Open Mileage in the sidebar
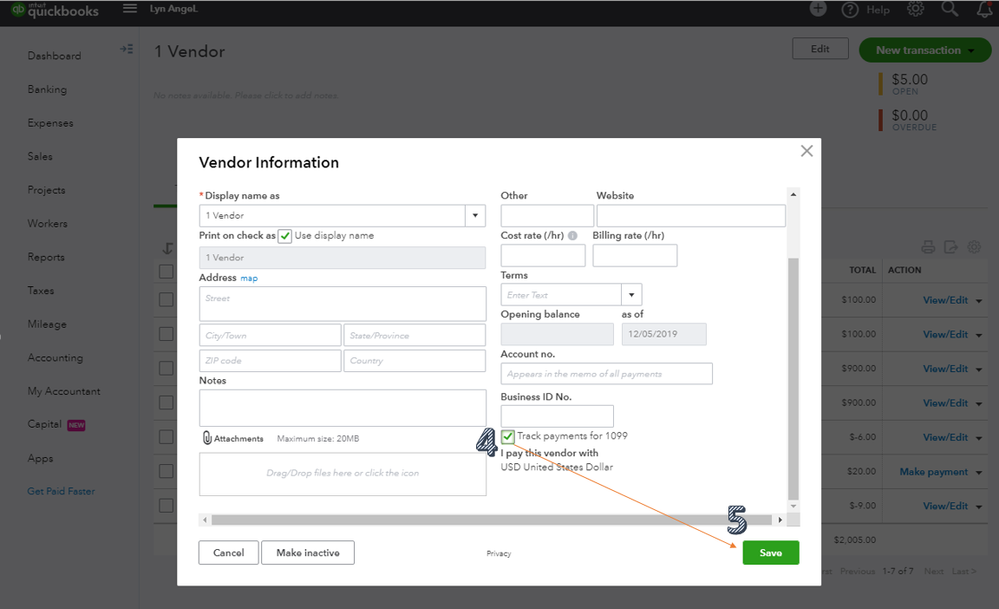Viewport: 999px width, 609px height. point(47,324)
